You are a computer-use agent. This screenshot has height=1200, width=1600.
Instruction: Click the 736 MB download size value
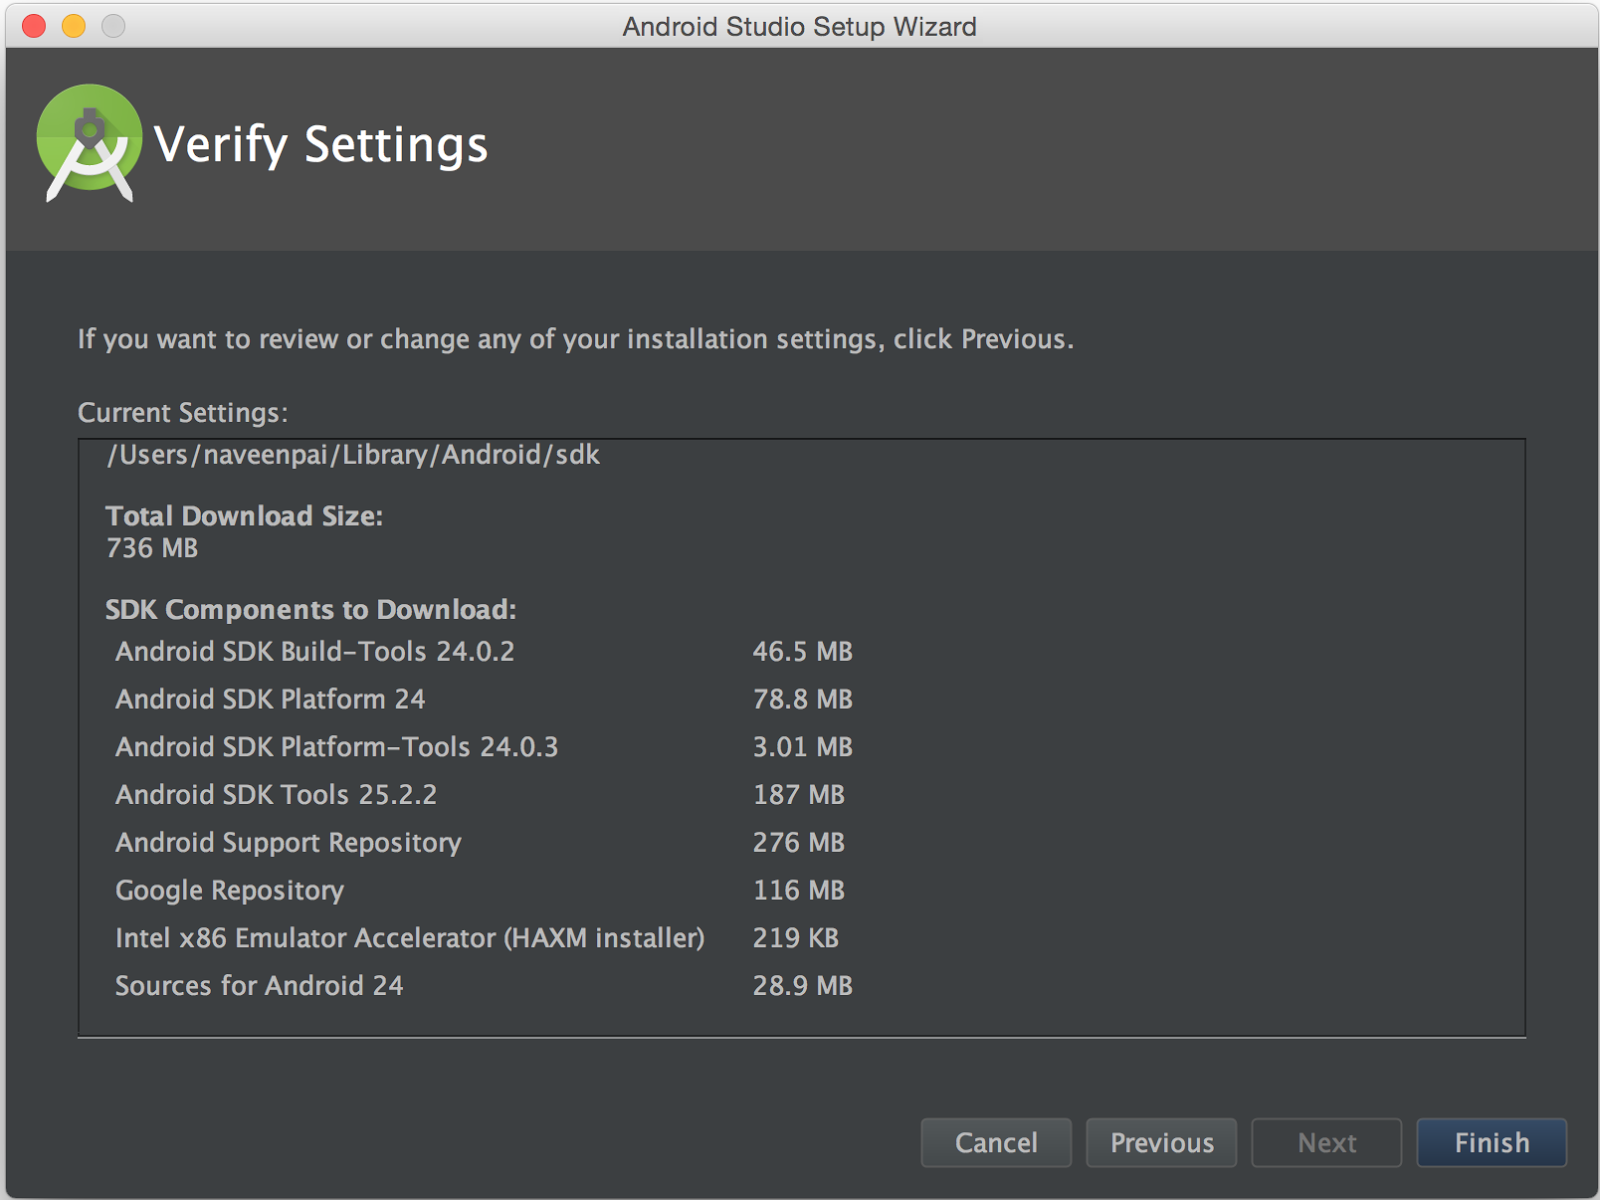pos(152,548)
